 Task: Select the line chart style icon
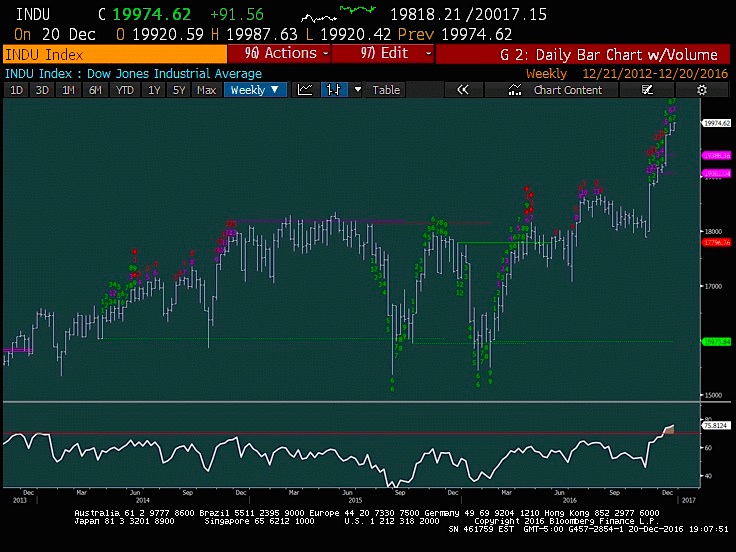point(305,90)
